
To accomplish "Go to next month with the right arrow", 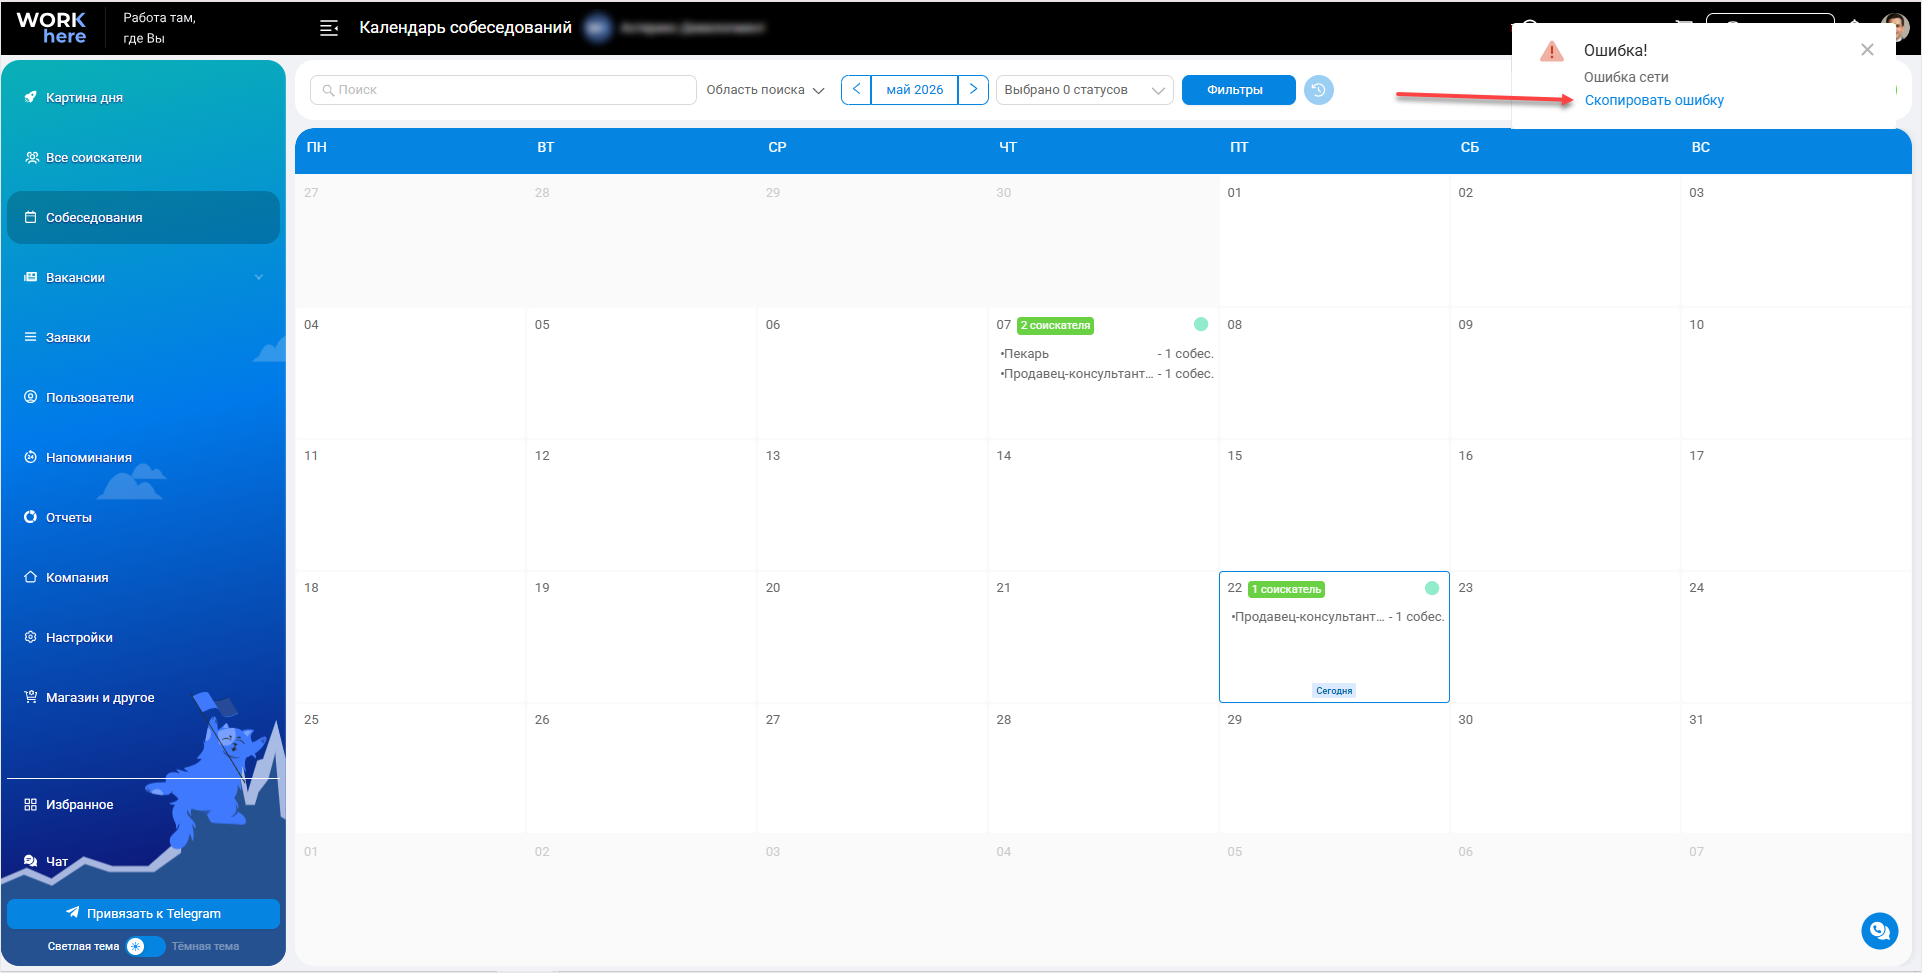I will click(x=973, y=90).
